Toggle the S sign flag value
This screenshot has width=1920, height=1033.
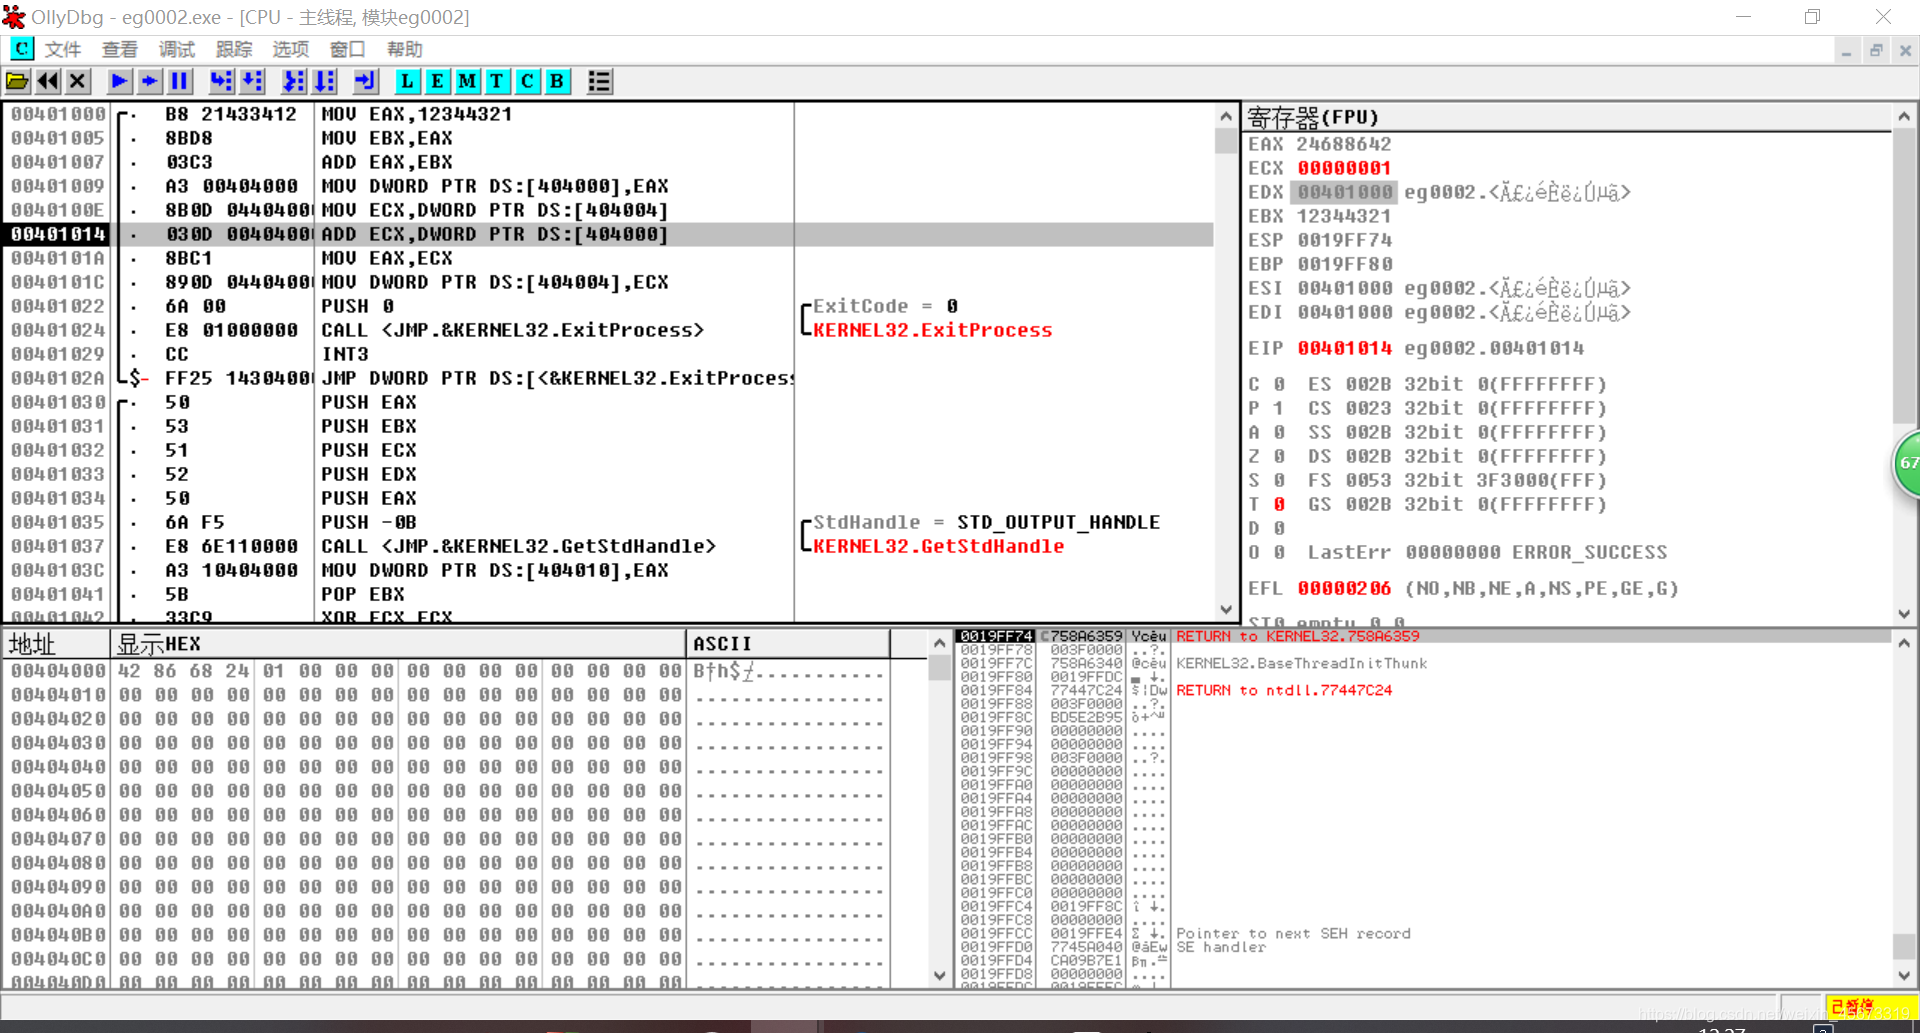pyautogui.click(x=1279, y=480)
